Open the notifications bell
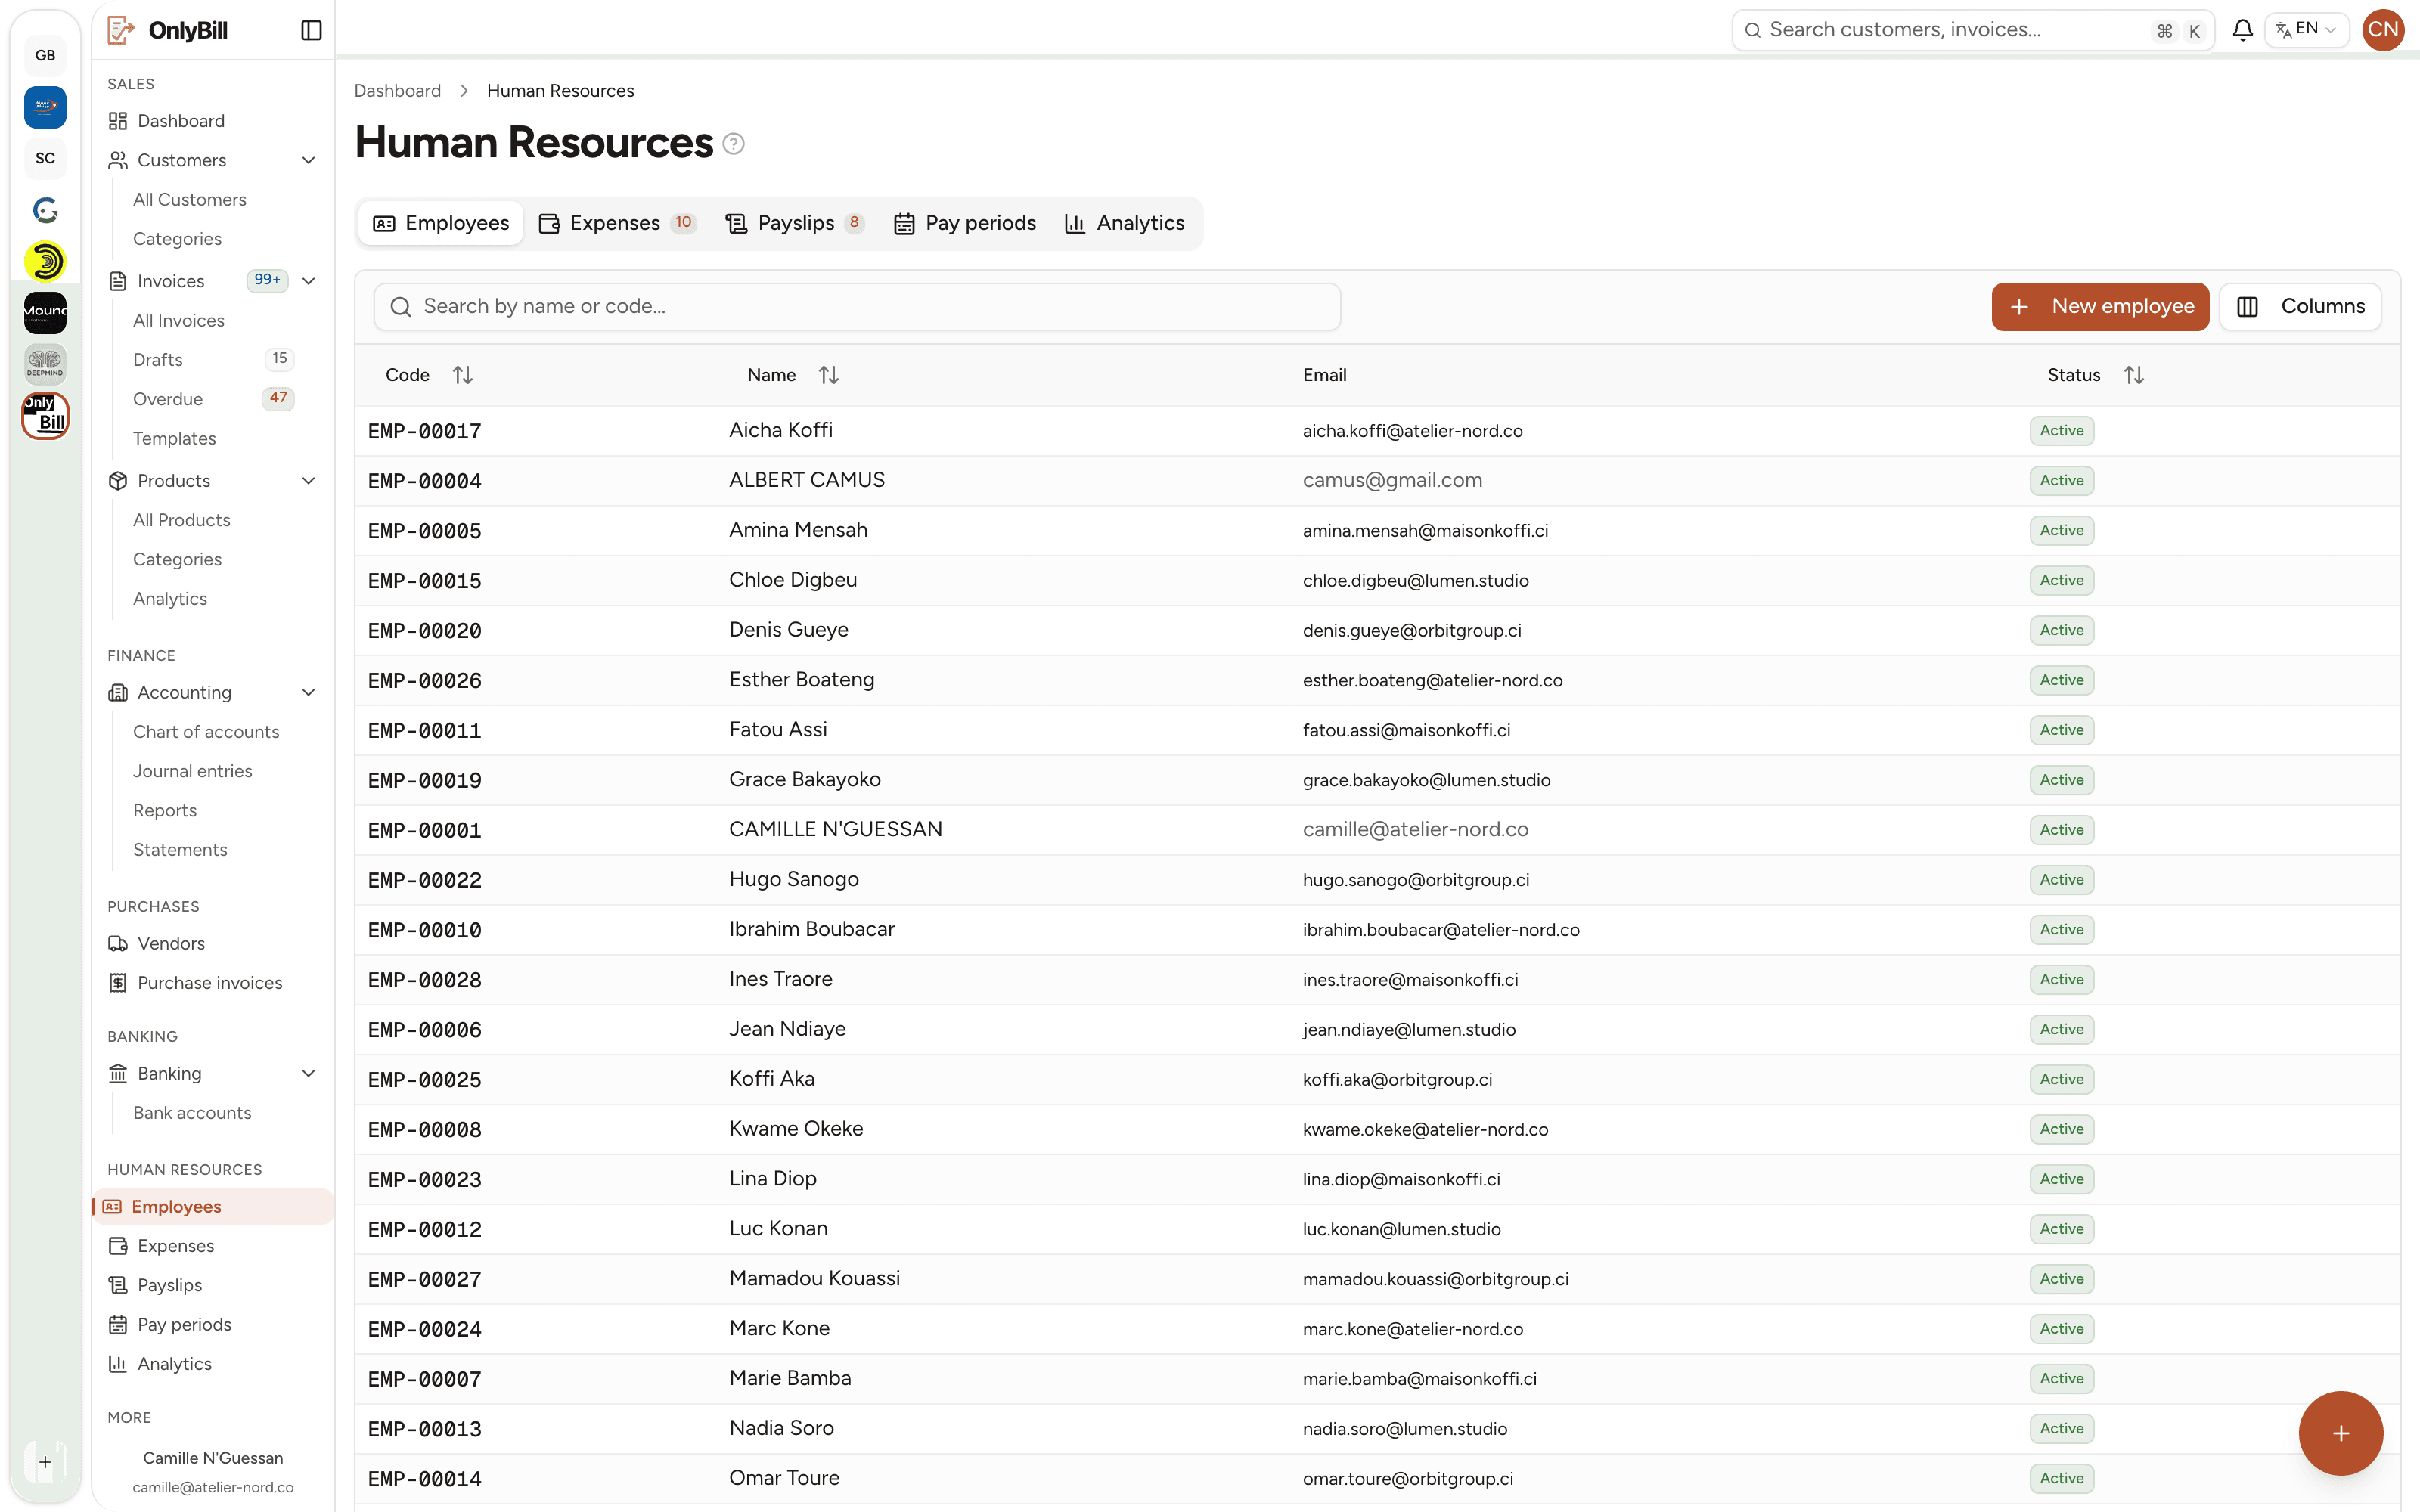This screenshot has width=2420, height=1512. pyautogui.click(x=2242, y=30)
